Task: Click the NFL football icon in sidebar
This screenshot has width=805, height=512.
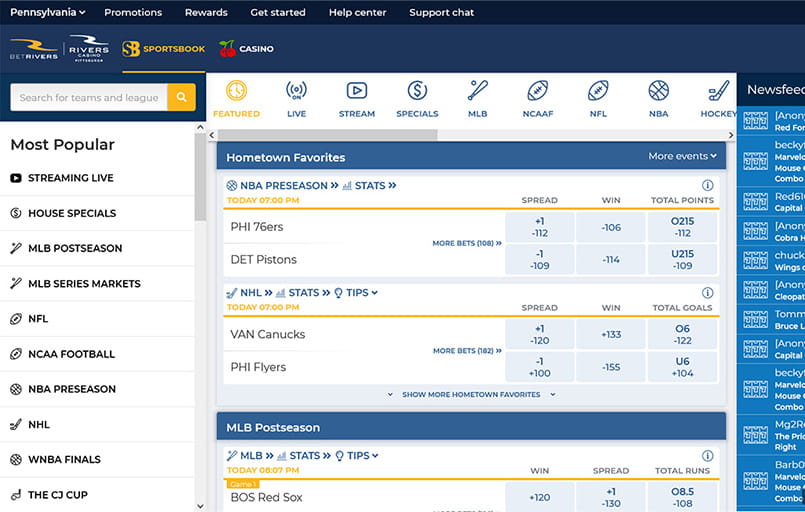Action: [16, 319]
